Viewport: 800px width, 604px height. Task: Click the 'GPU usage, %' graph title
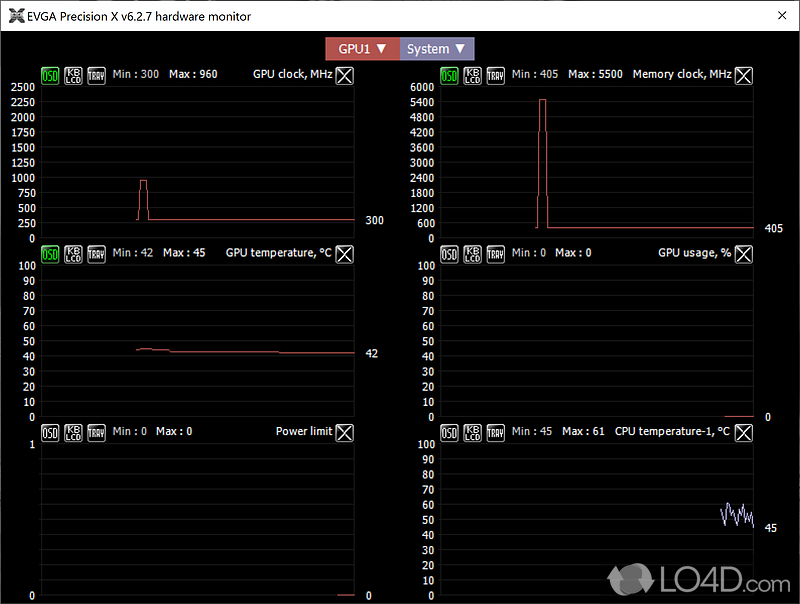[694, 253]
